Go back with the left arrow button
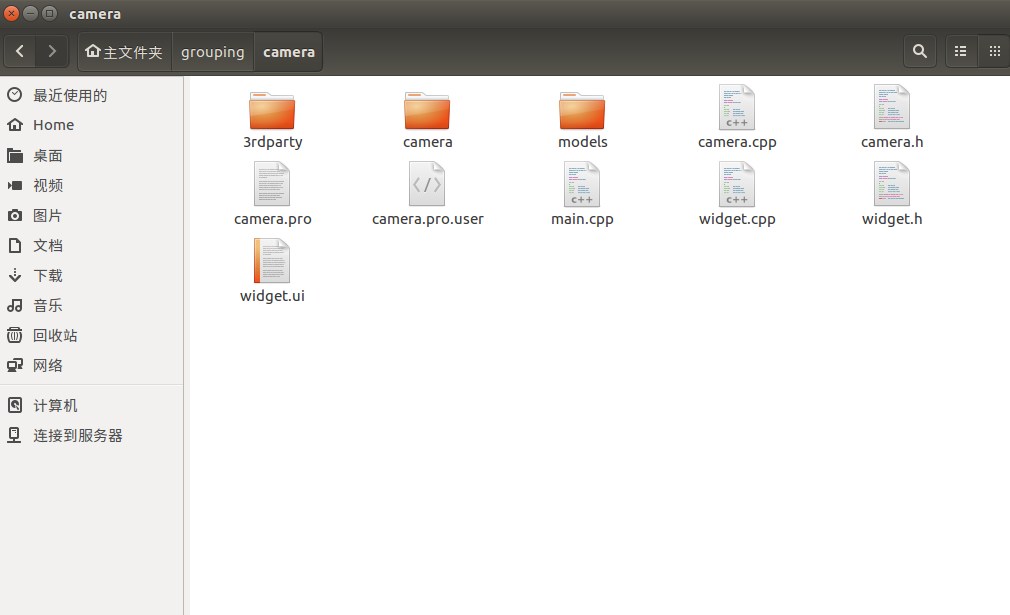The width and height of the screenshot is (1010, 615). coord(20,52)
